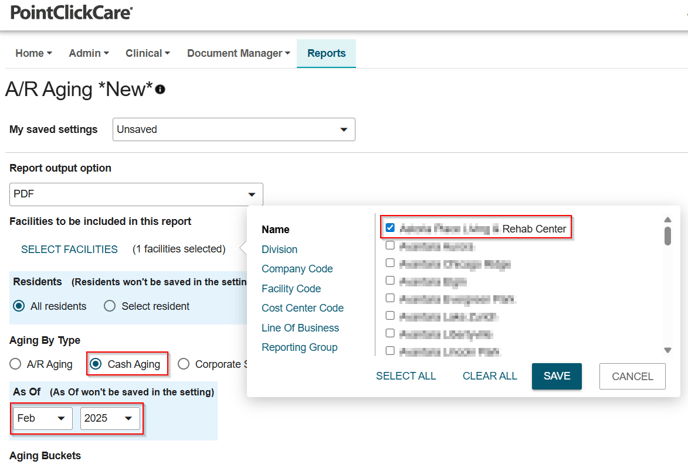Click the facility list scrollbar thumb
Viewport: 688px width, 468px height.
(x=667, y=236)
